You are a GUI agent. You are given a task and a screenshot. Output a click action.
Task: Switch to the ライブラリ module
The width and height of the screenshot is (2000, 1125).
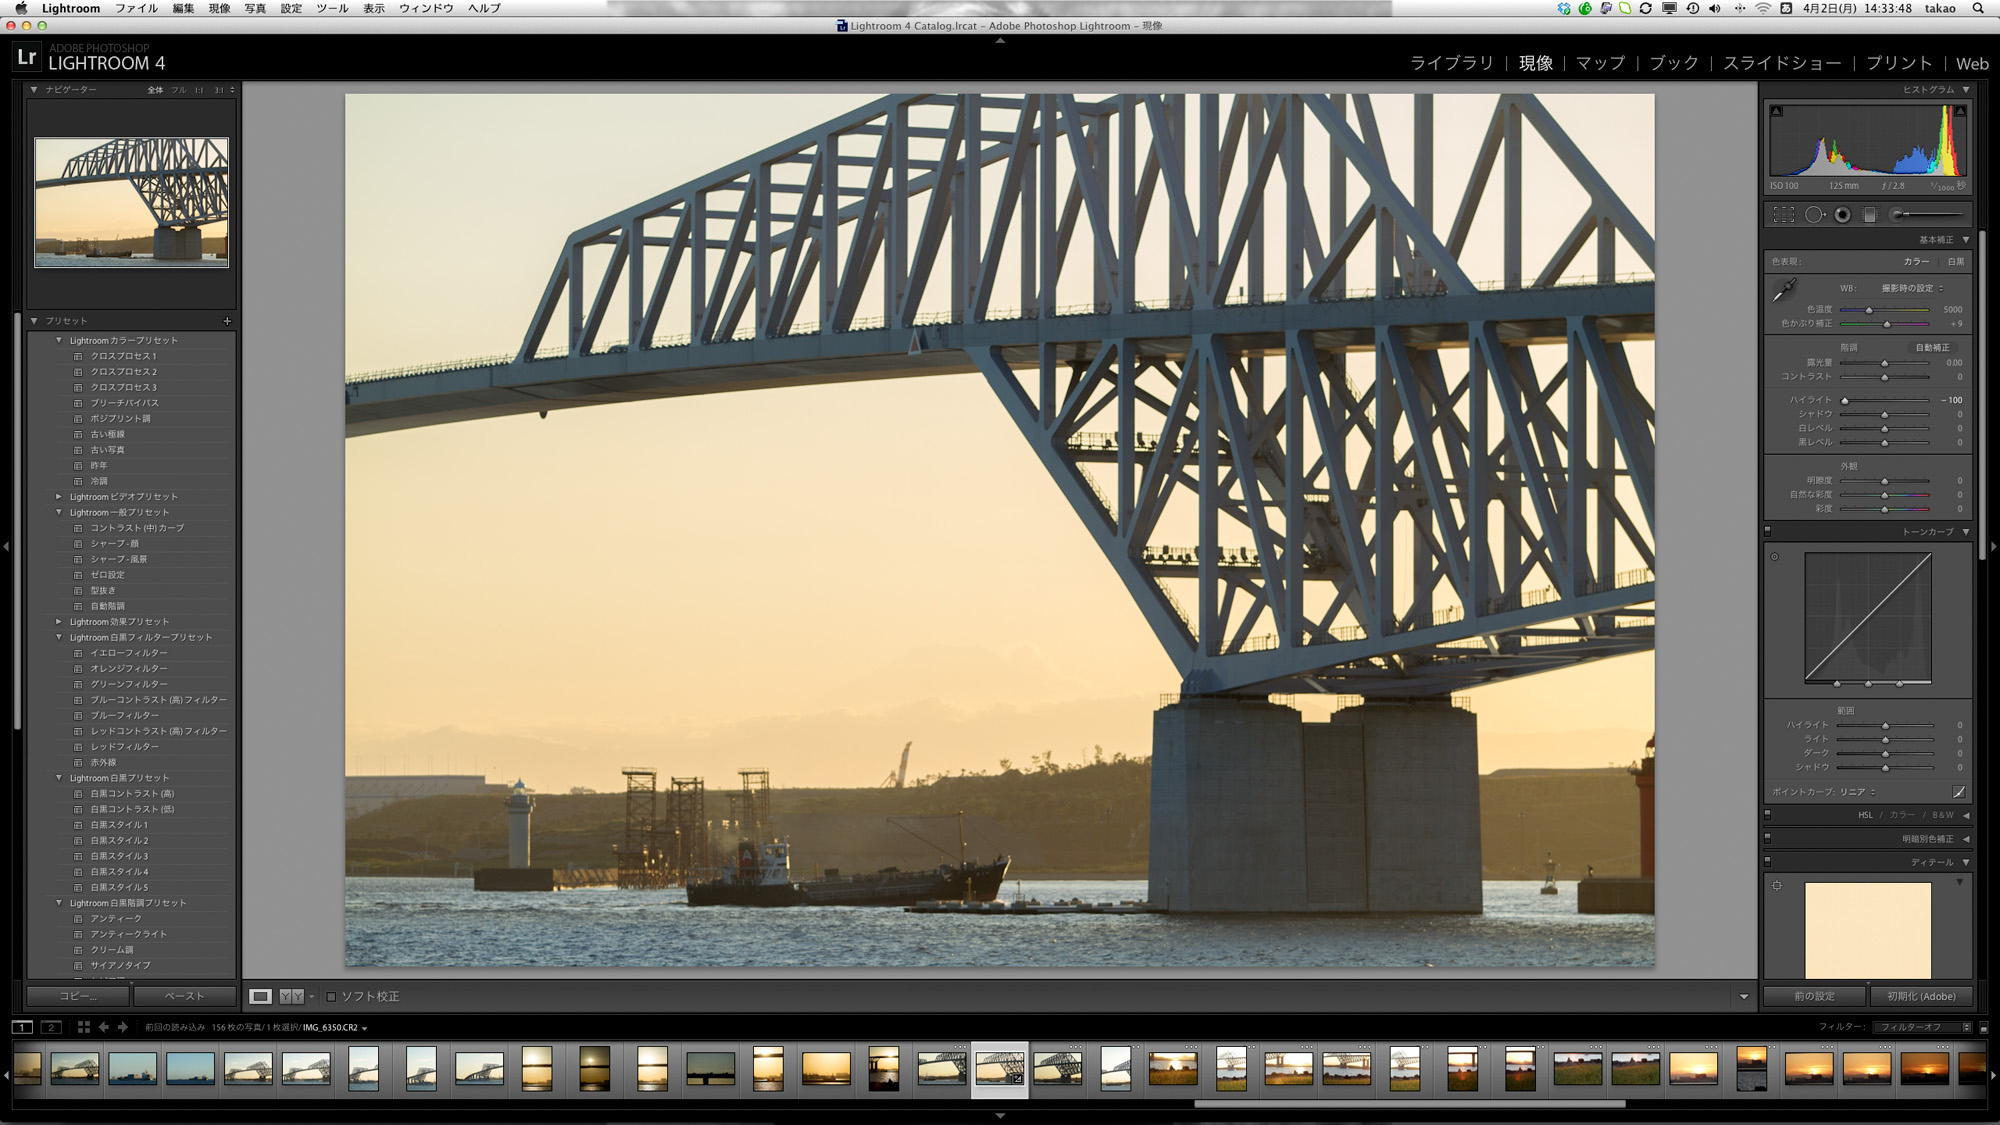click(x=1451, y=63)
